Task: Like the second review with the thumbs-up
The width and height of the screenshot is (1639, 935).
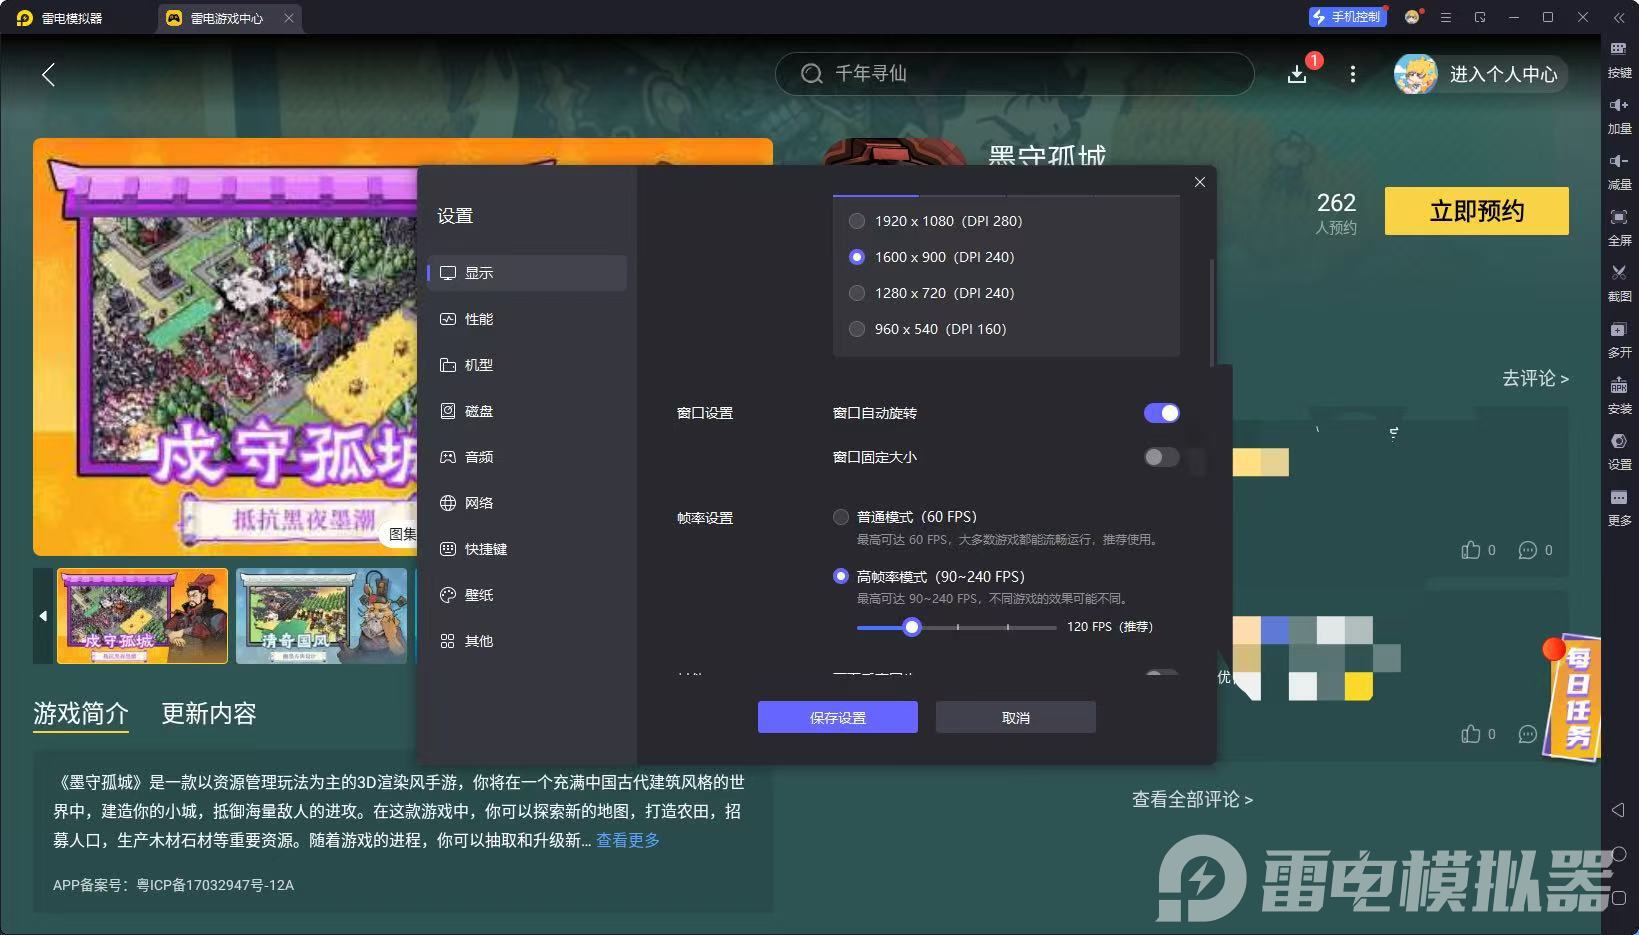Action: 1470,734
